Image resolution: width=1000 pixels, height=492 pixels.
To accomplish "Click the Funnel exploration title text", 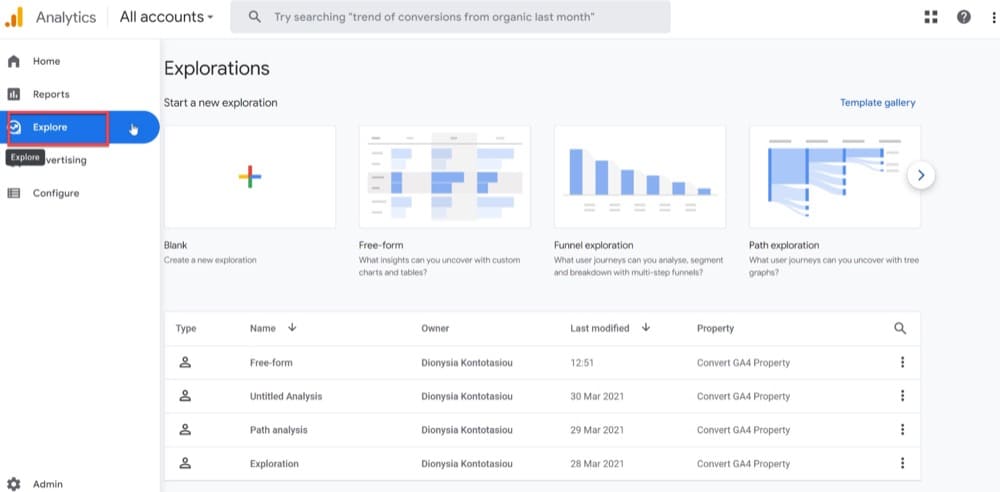I will [x=593, y=245].
